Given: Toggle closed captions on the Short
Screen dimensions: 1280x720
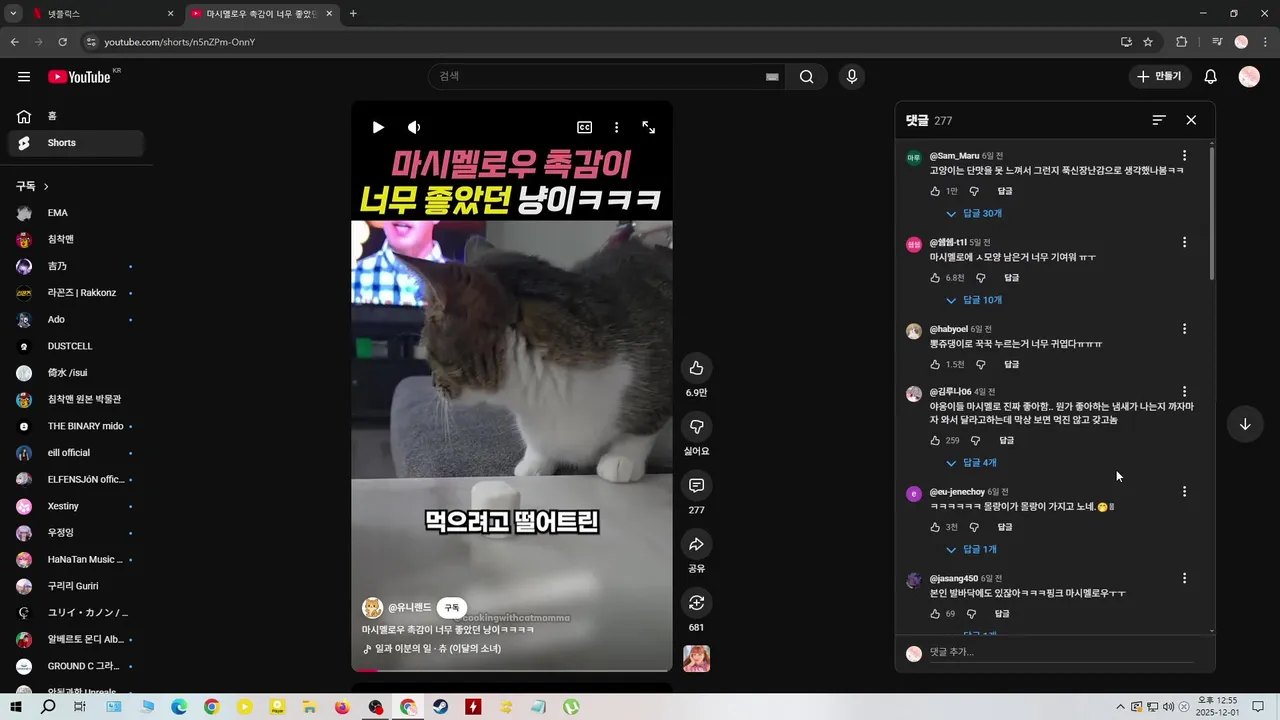Looking at the screenshot, I should [x=584, y=127].
